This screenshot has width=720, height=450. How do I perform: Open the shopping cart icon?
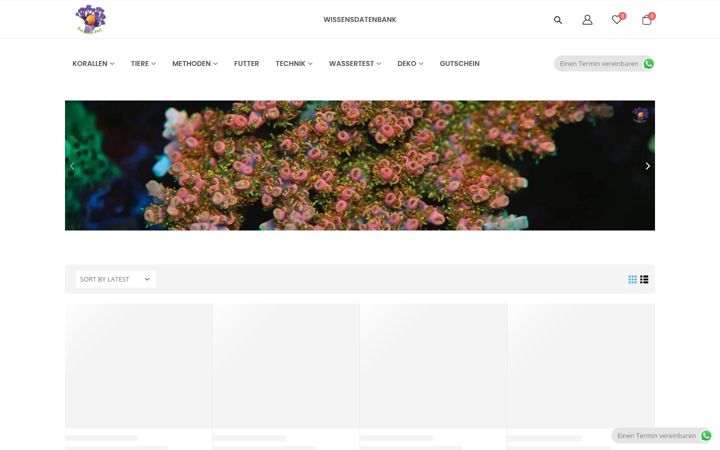pyautogui.click(x=647, y=20)
